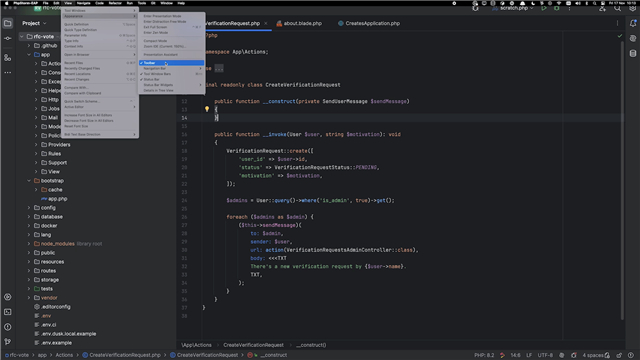This screenshot has height=360, width=640.
Task: Click the Apple menu icon
Action: [6, 3]
